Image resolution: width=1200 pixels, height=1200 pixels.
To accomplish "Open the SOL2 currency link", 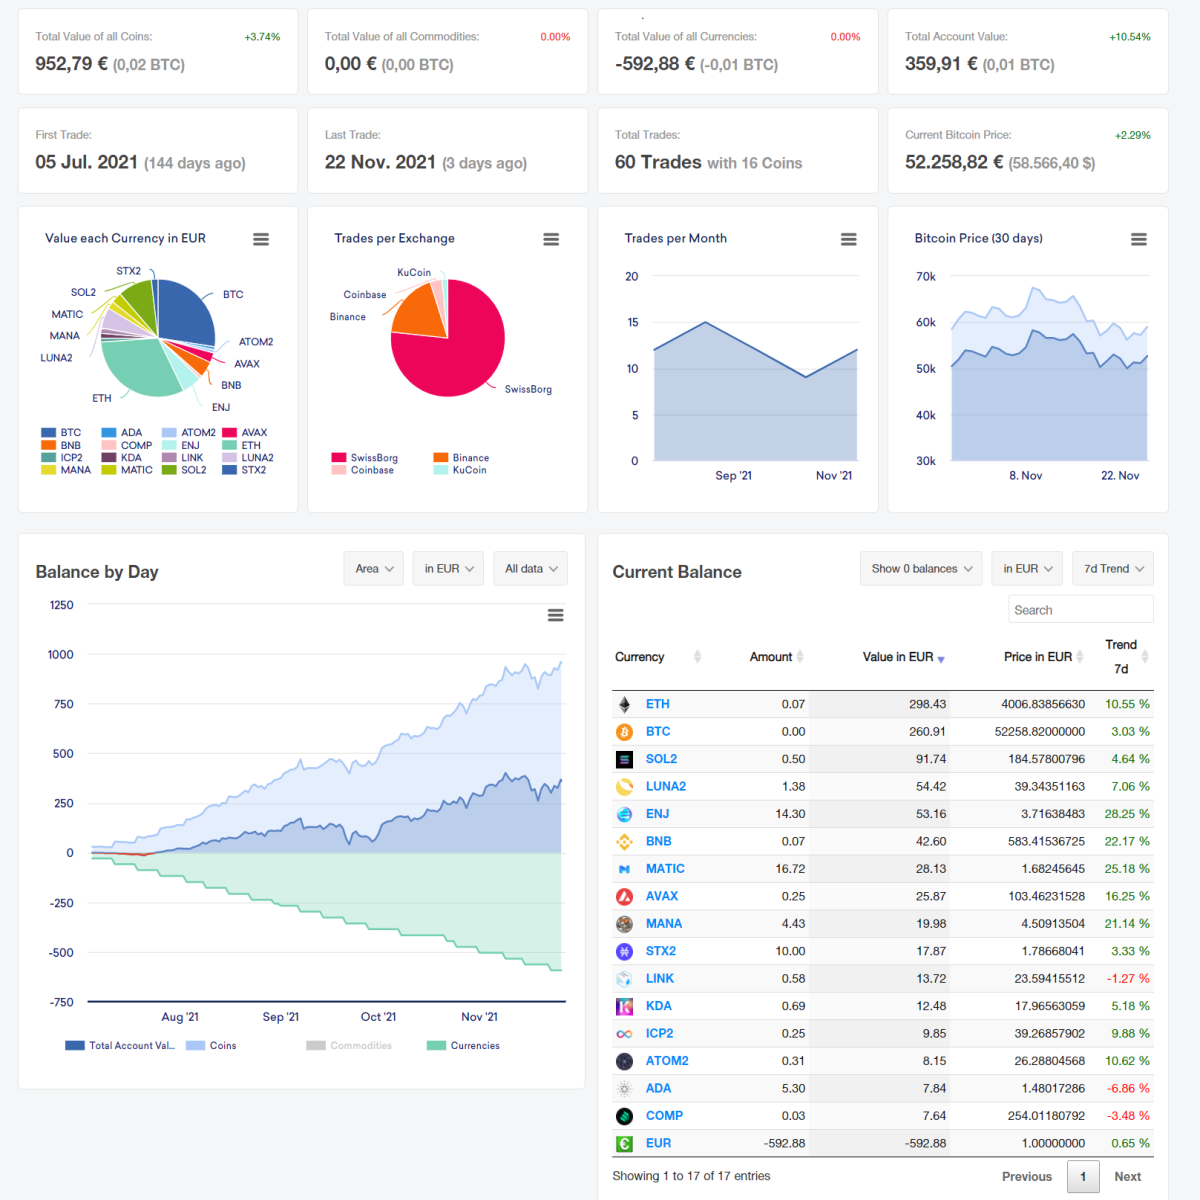I will point(661,759).
